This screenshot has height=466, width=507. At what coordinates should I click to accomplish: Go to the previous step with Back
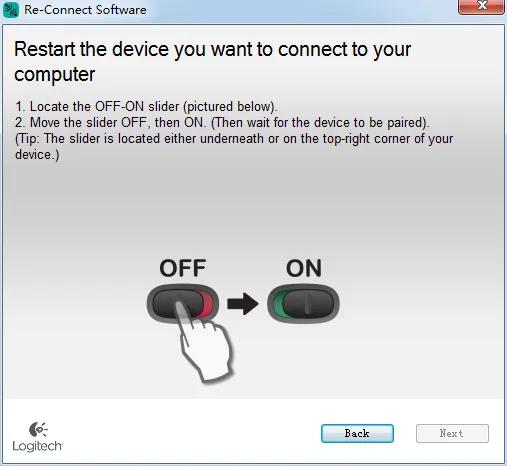coord(357,433)
